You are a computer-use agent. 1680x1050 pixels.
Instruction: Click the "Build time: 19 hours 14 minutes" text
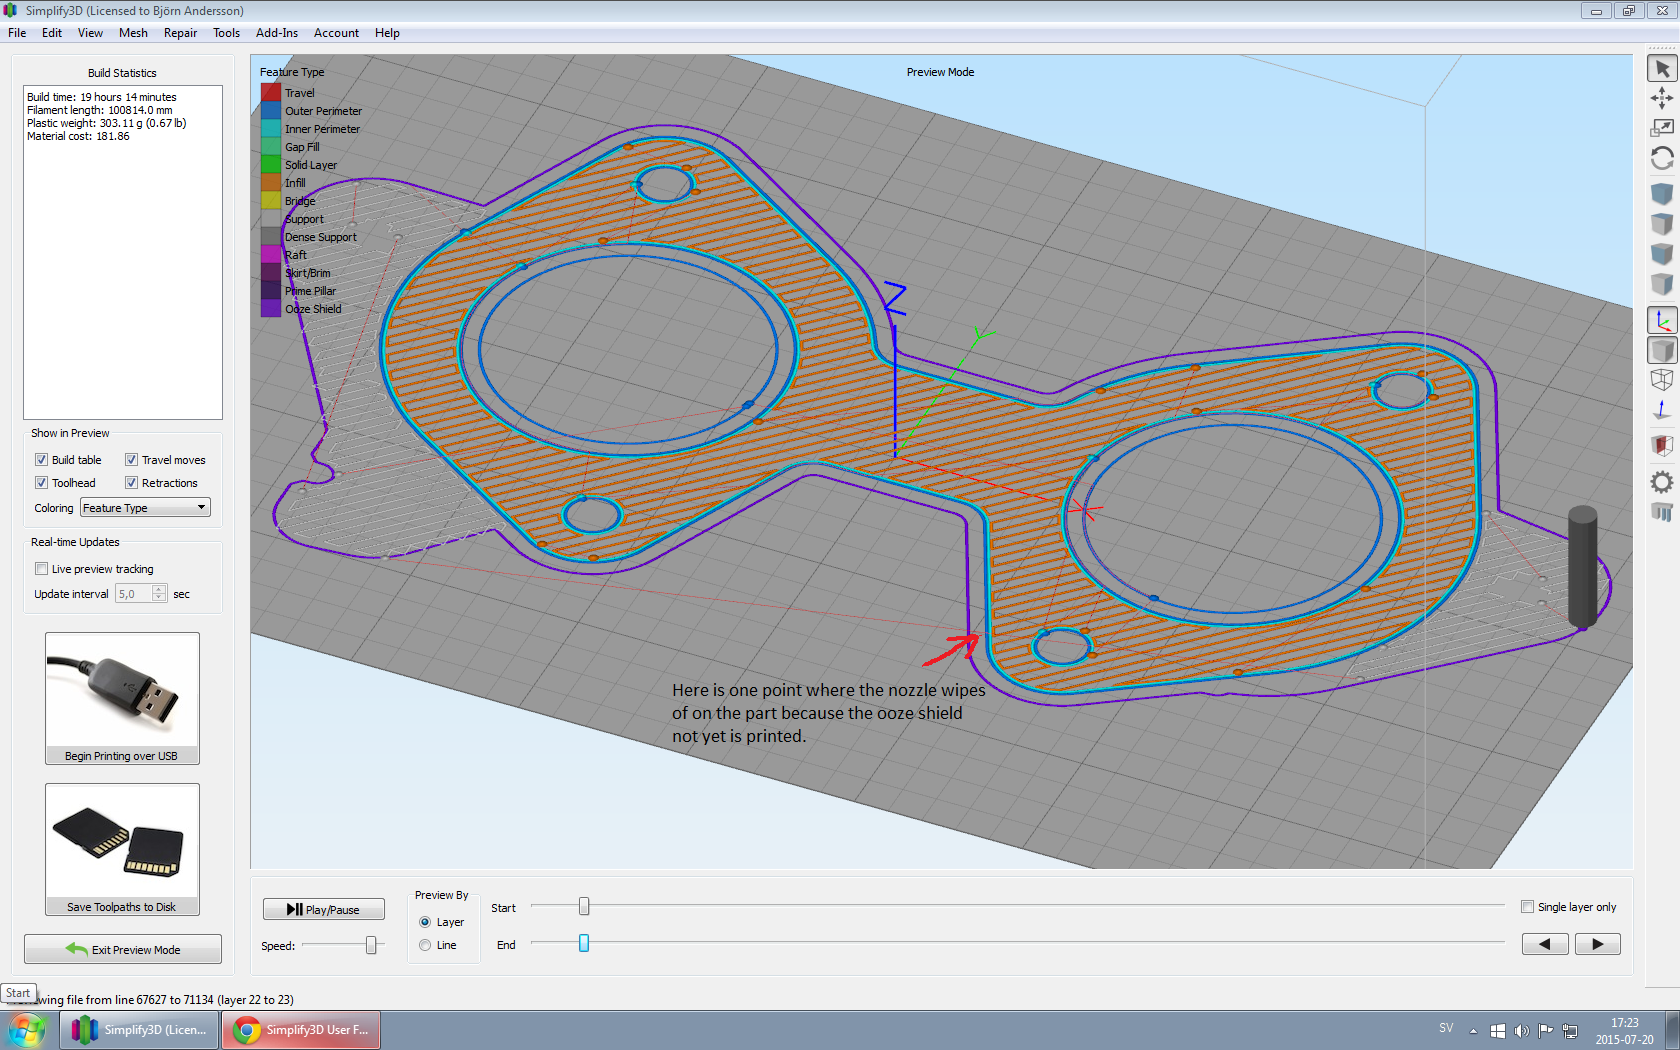click(x=102, y=97)
